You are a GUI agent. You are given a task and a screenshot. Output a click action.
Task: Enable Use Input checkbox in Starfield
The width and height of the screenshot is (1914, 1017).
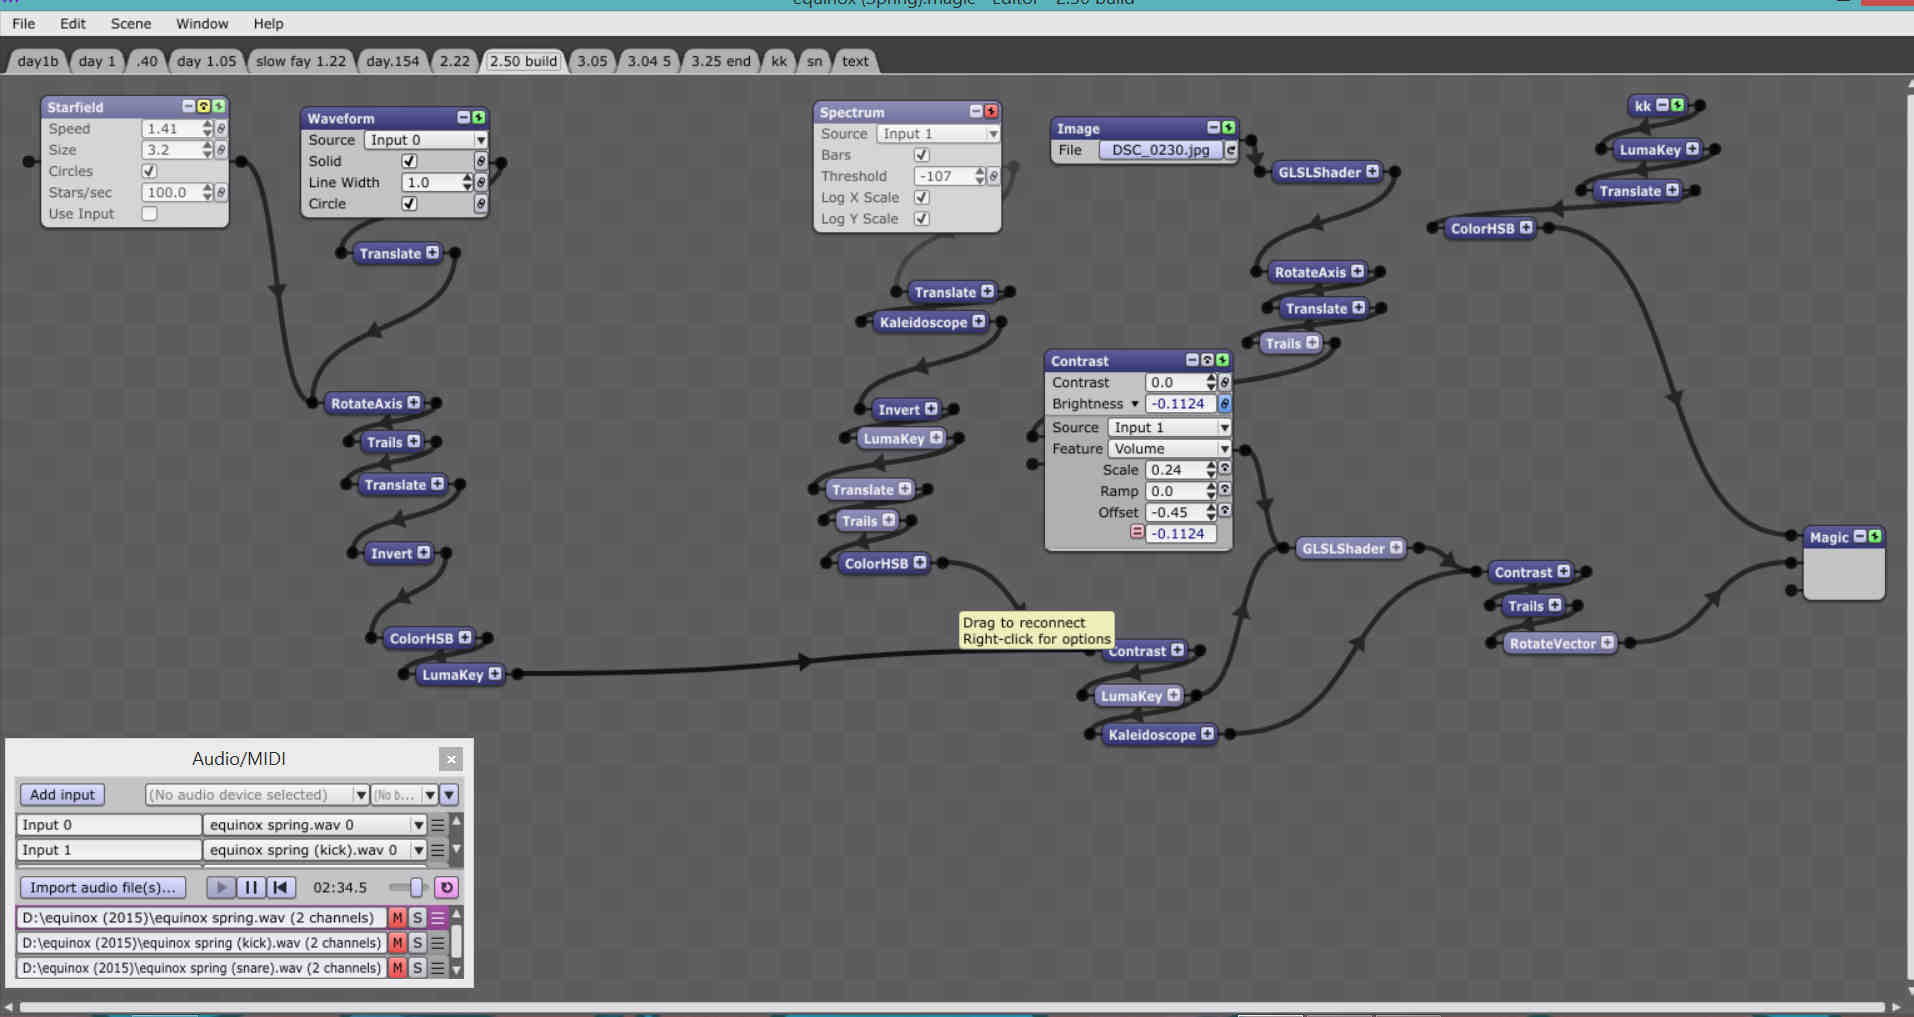[x=149, y=213]
